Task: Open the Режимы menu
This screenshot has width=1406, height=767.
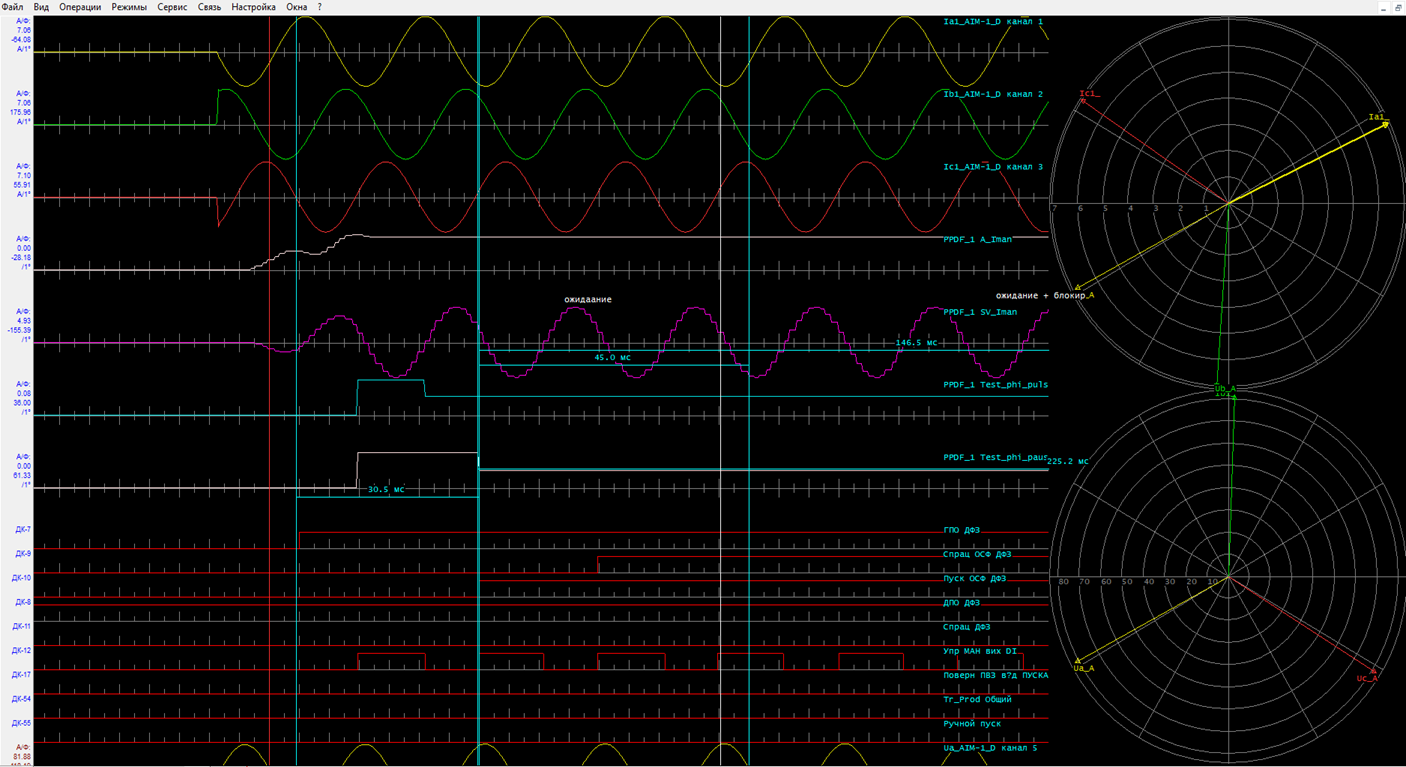Action: (x=129, y=7)
